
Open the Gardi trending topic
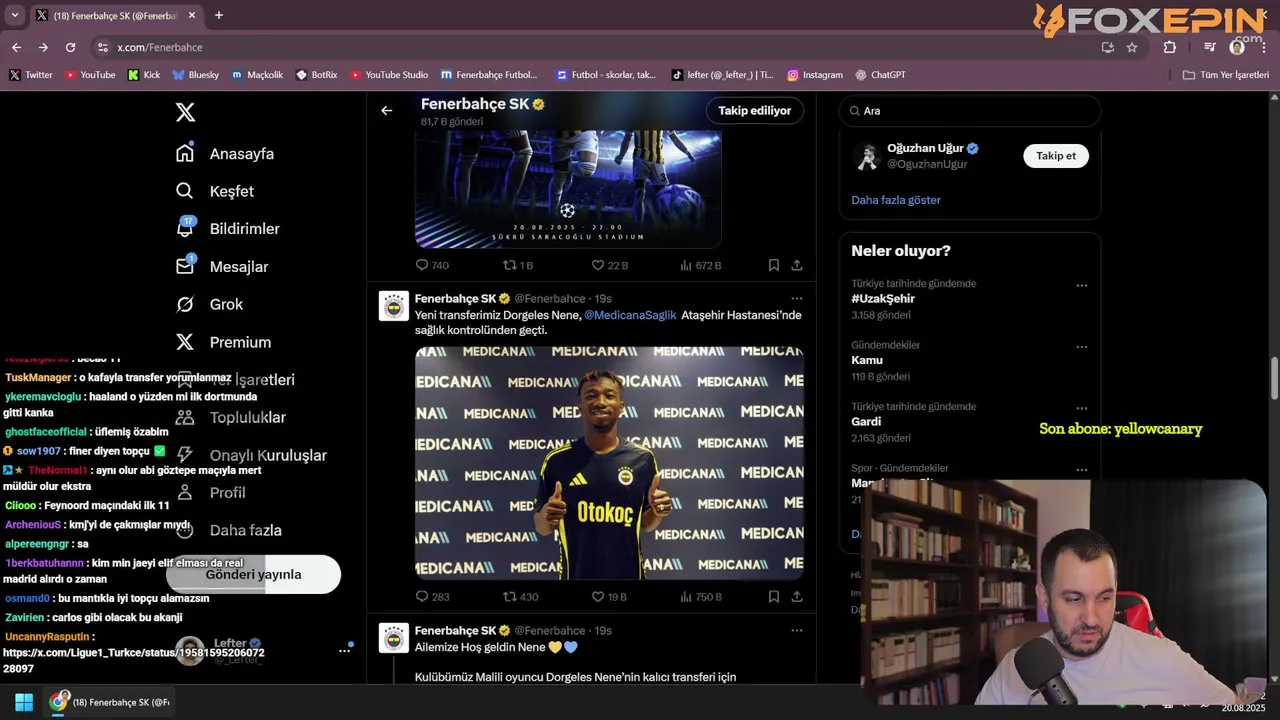tap(866, 422)
